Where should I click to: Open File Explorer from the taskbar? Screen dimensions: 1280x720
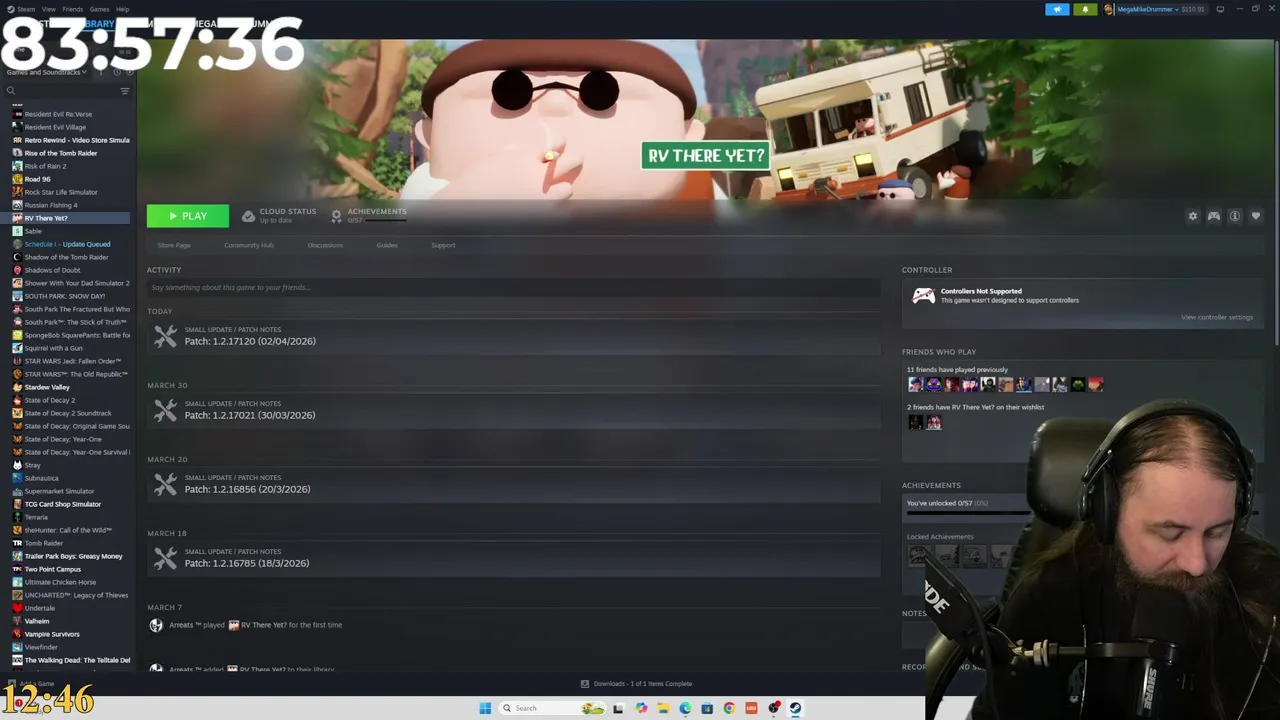[663, 708]
